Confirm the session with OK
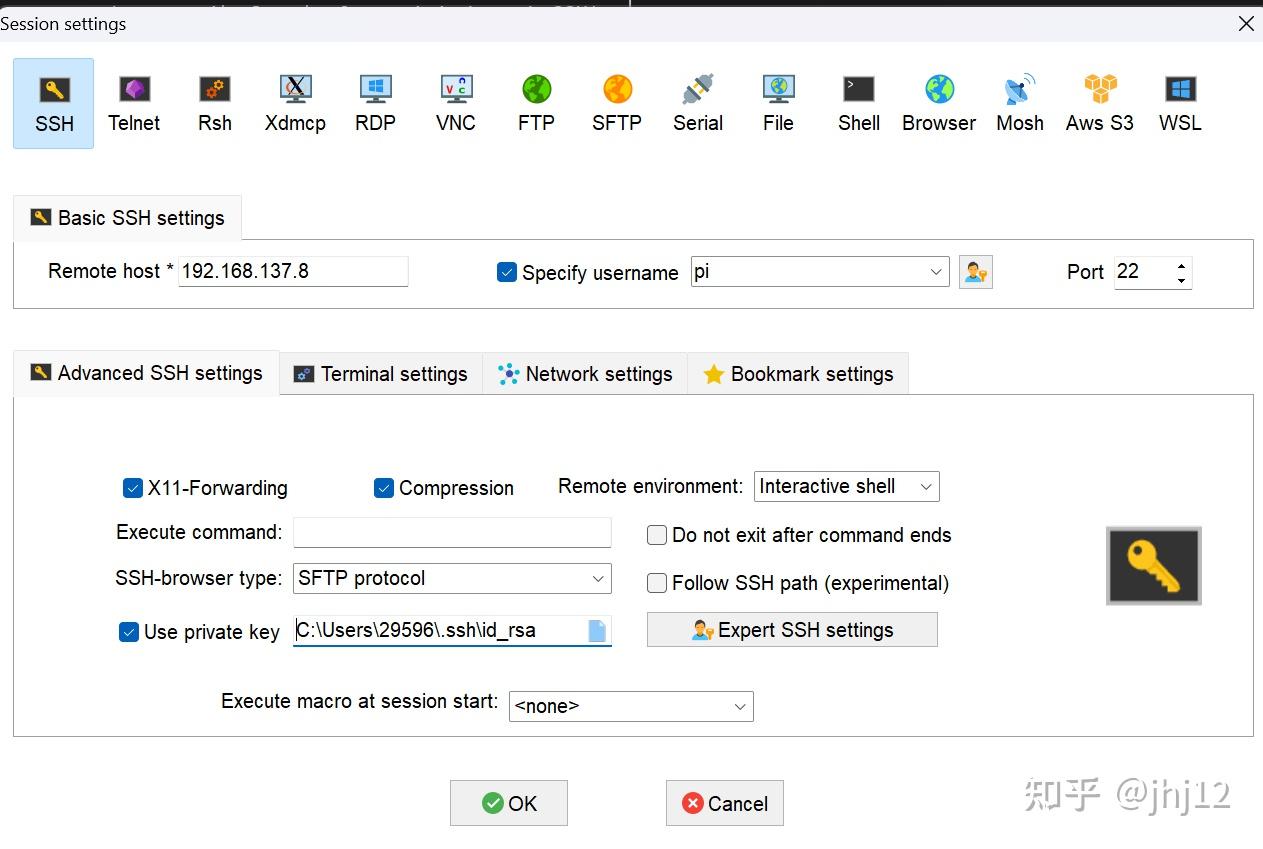 [509, 803]
